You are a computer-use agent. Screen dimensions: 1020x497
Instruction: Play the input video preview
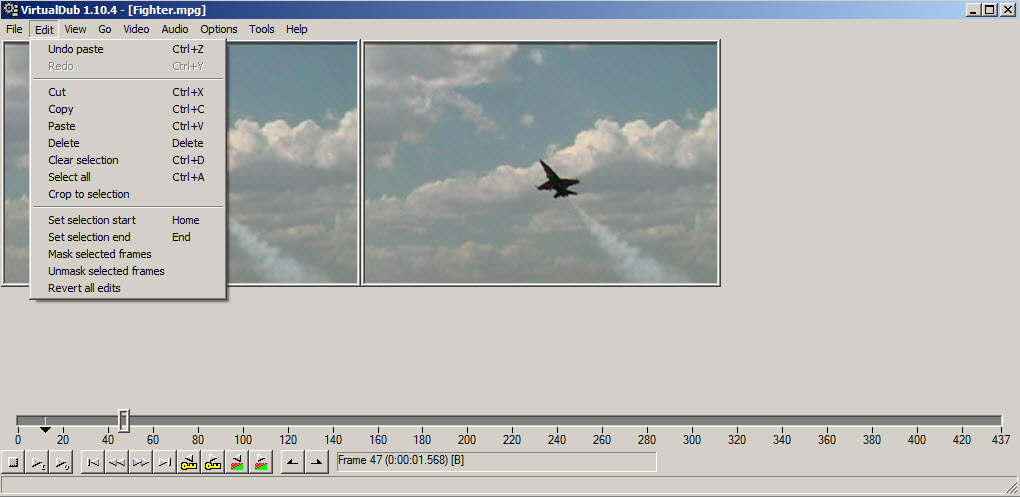tap(37, 463)
